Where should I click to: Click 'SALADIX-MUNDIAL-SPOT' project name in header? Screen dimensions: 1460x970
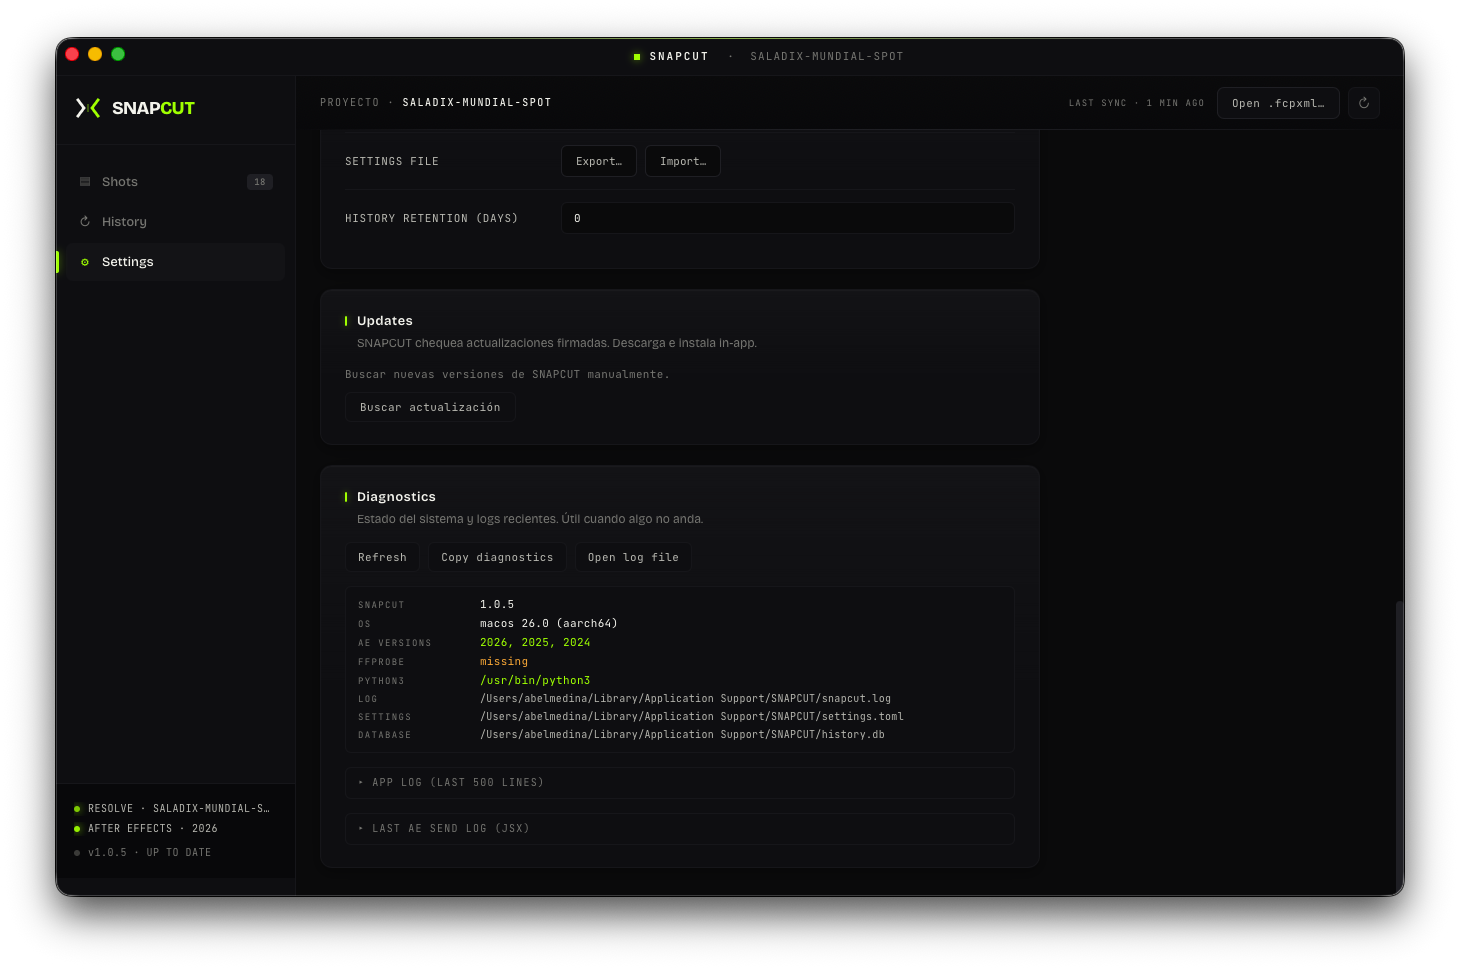[477, 103]
